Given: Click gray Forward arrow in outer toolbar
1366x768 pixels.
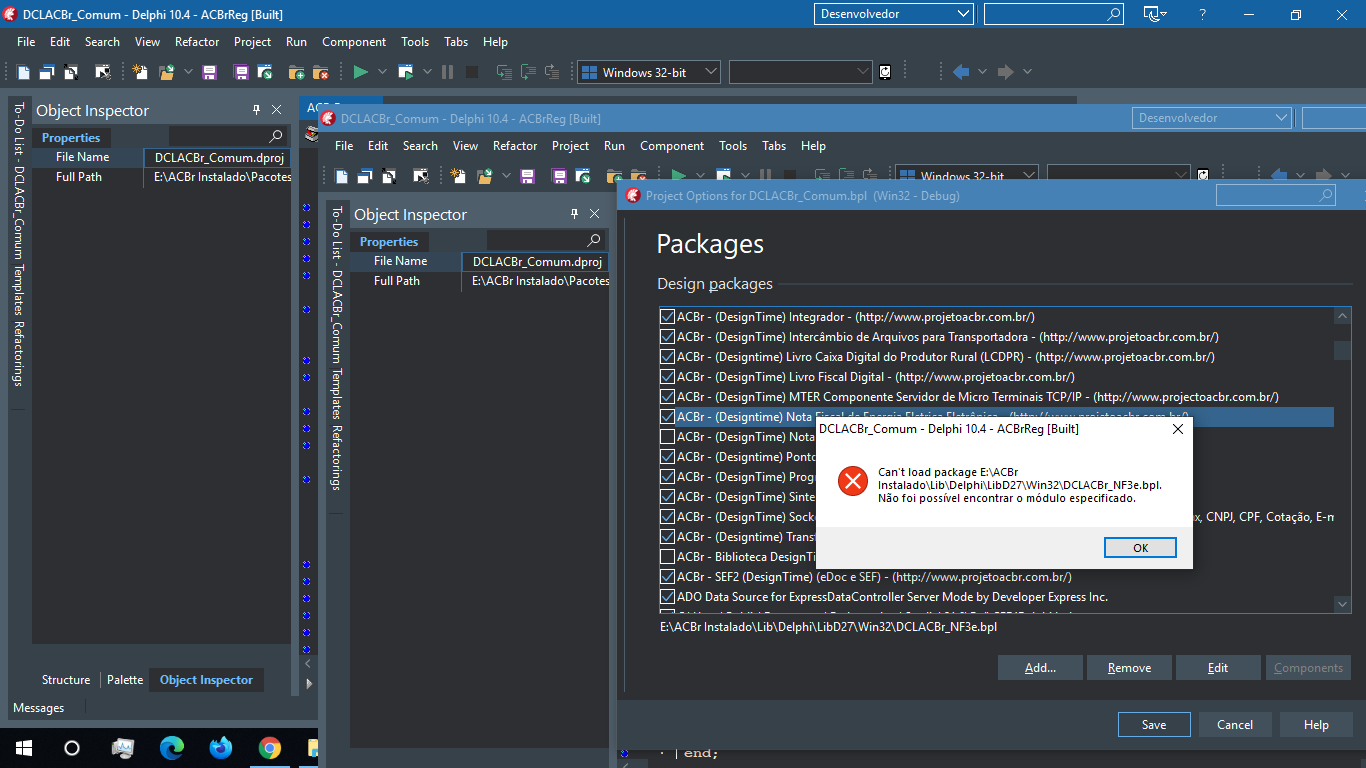Looking at the screenshot, I should tap(1006, 72).
